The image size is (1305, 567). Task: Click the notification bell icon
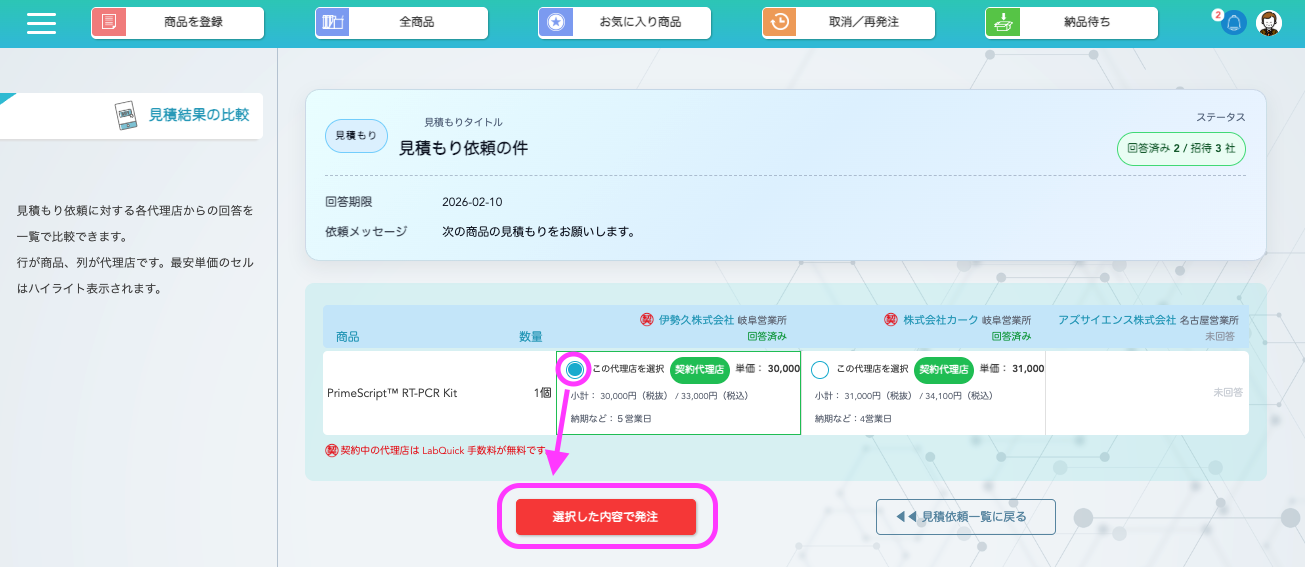pyautogui.click(x=1235, y=23)
